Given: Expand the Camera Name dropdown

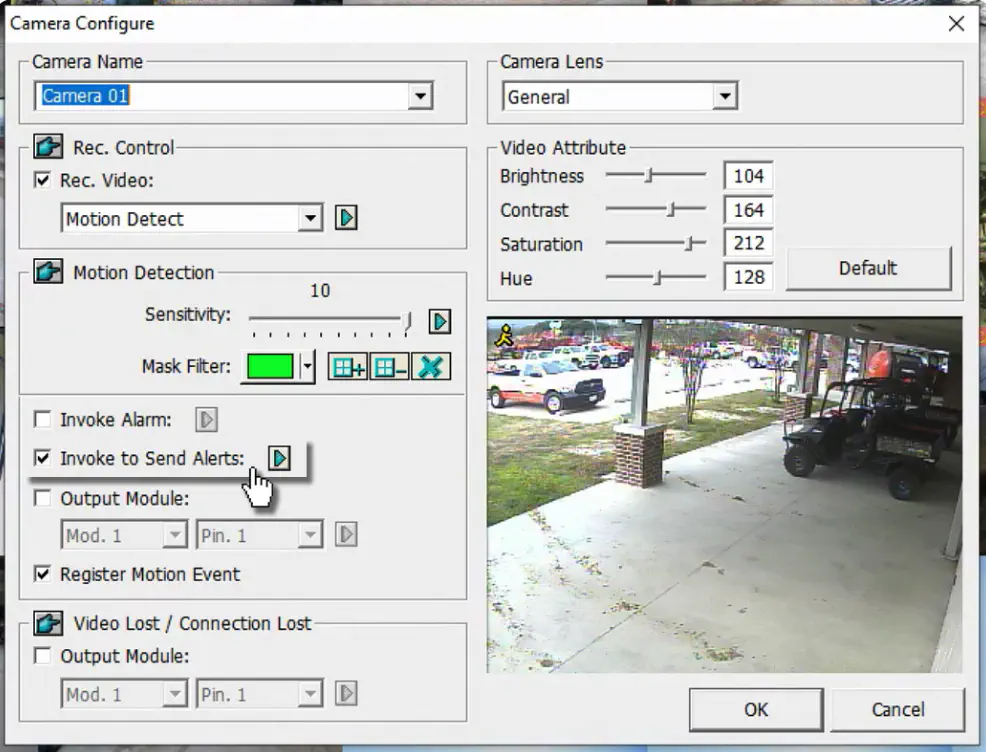Looking at the screenshot, I should pos(419,96).
